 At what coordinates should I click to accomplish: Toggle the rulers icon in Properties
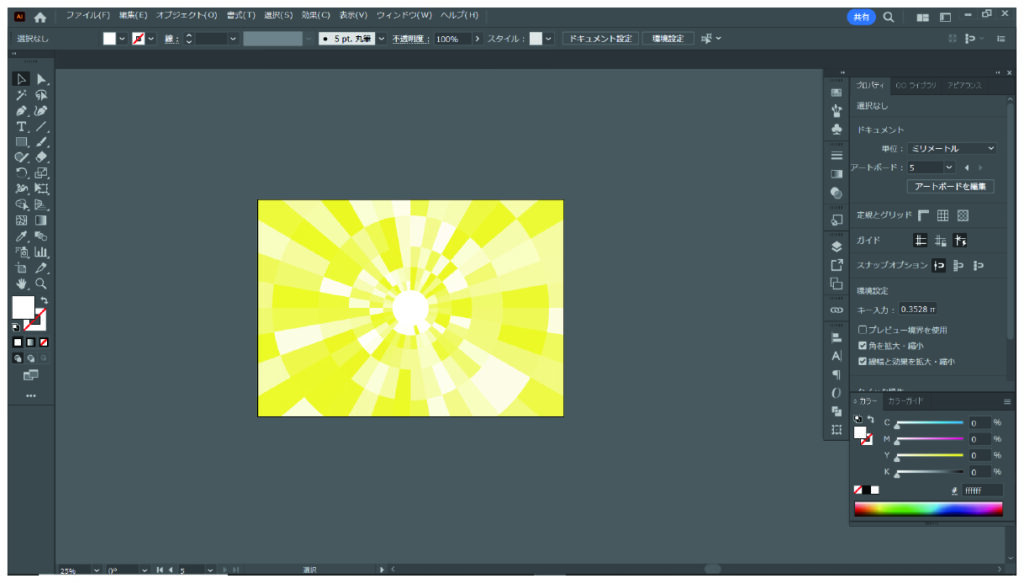[x=923, y=215]
